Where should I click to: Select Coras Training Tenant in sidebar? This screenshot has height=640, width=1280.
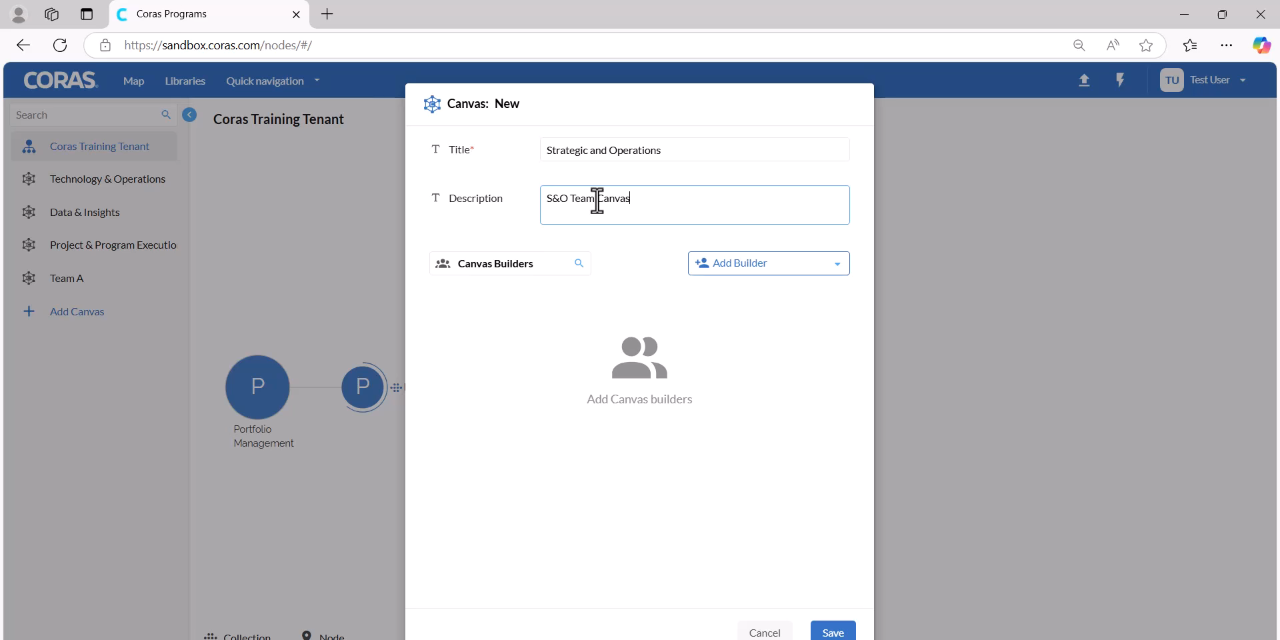94,146
